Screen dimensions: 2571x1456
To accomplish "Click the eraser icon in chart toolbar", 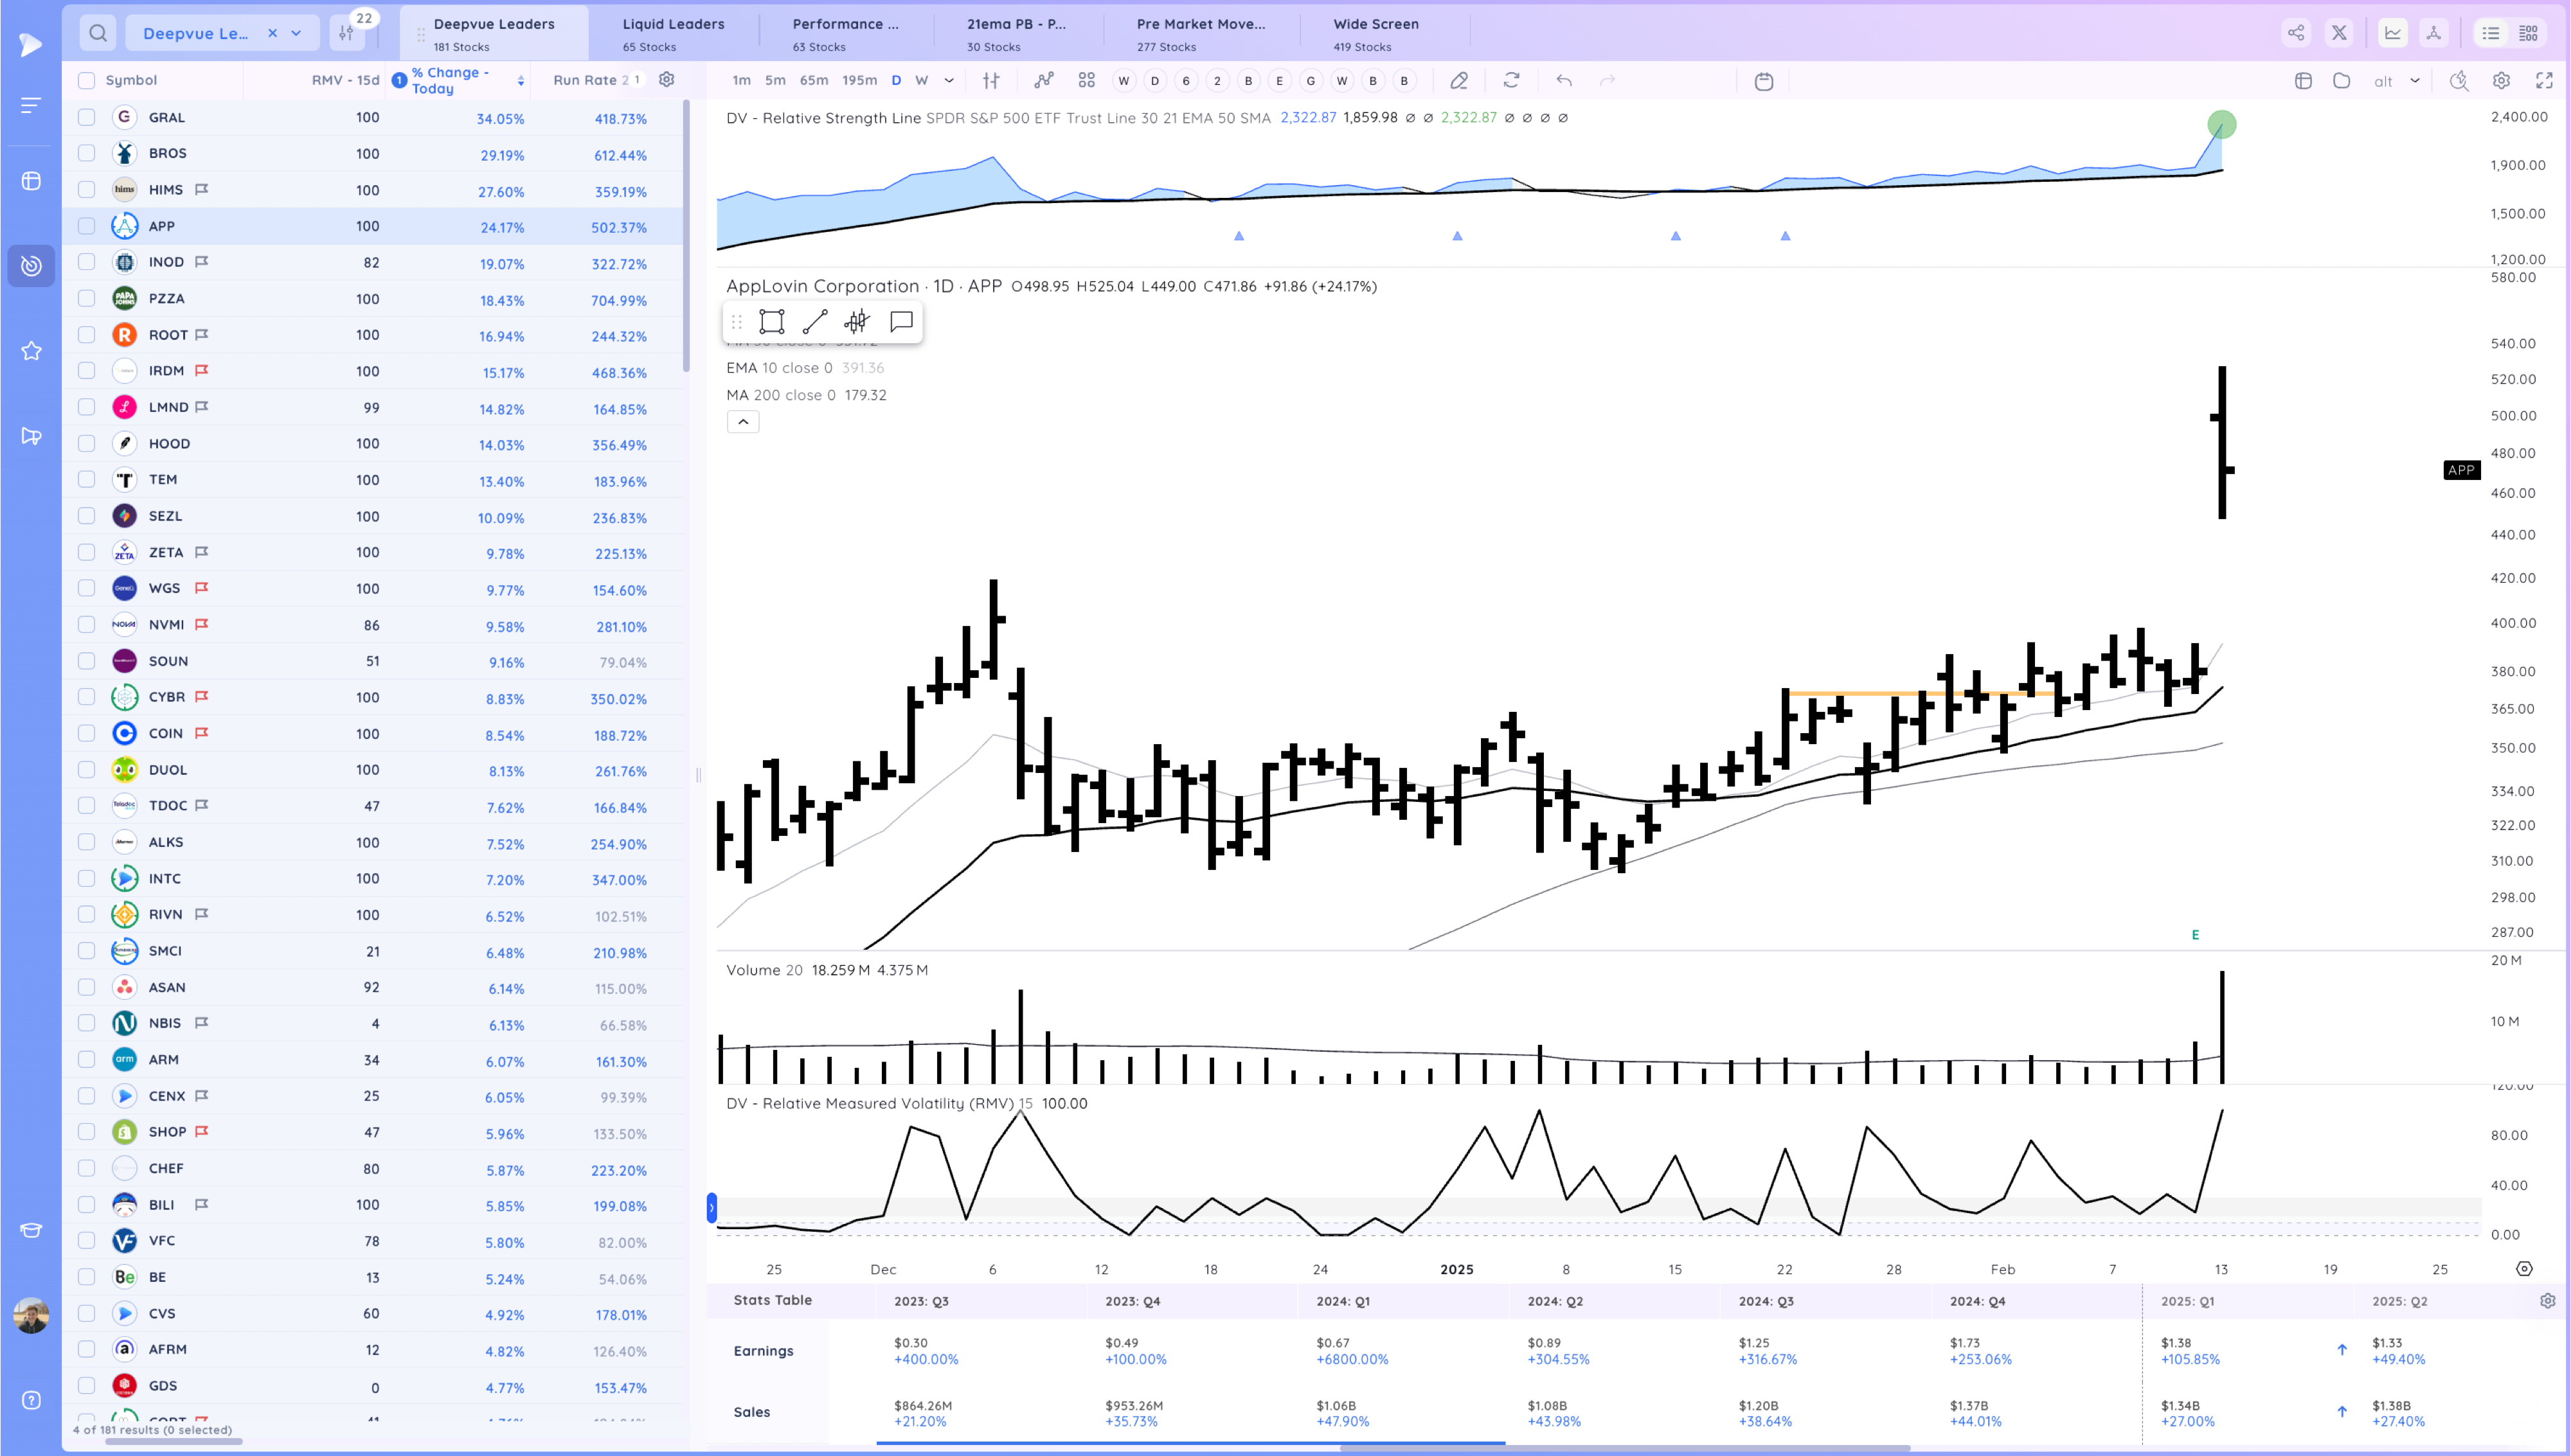I will coord(1459,80).
